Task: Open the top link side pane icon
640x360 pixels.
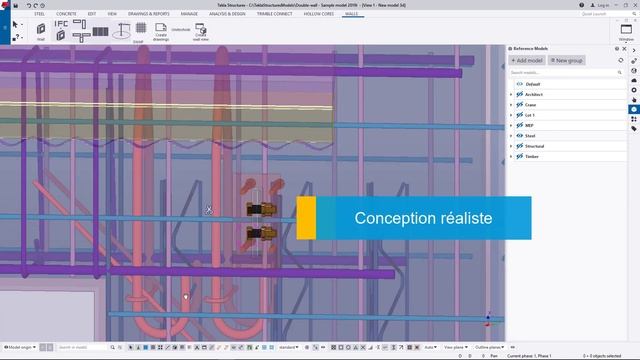Action: tap(634, 61)
